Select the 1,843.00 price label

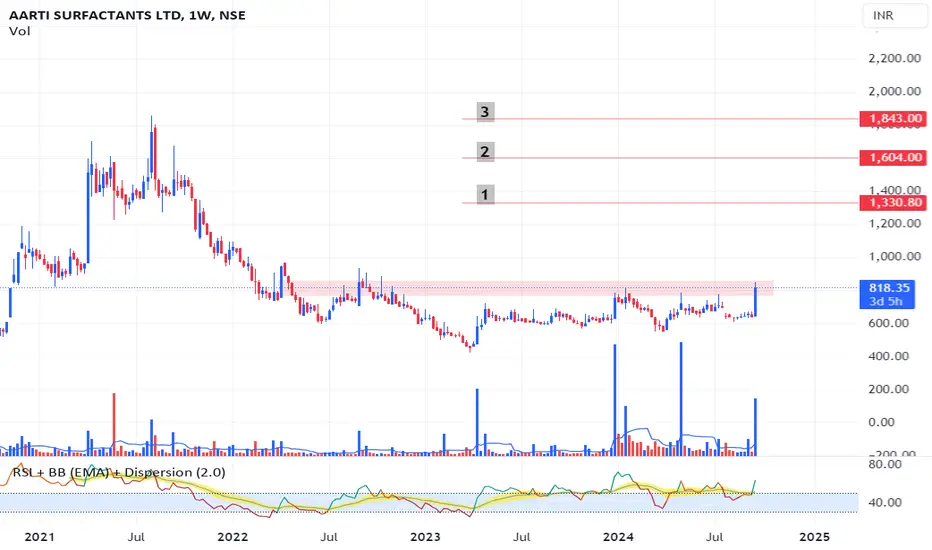coord(893,118)
